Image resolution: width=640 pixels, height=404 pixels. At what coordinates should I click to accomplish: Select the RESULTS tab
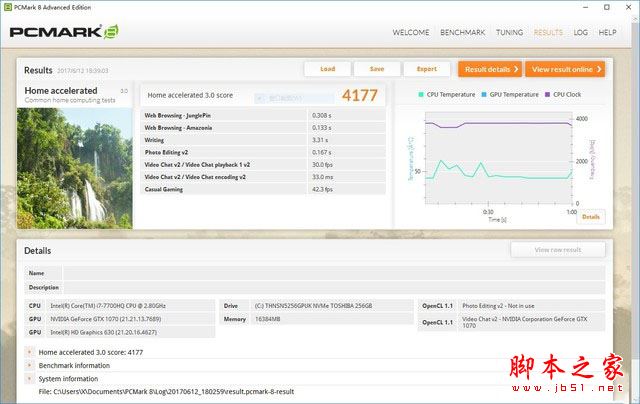[548, 33]
